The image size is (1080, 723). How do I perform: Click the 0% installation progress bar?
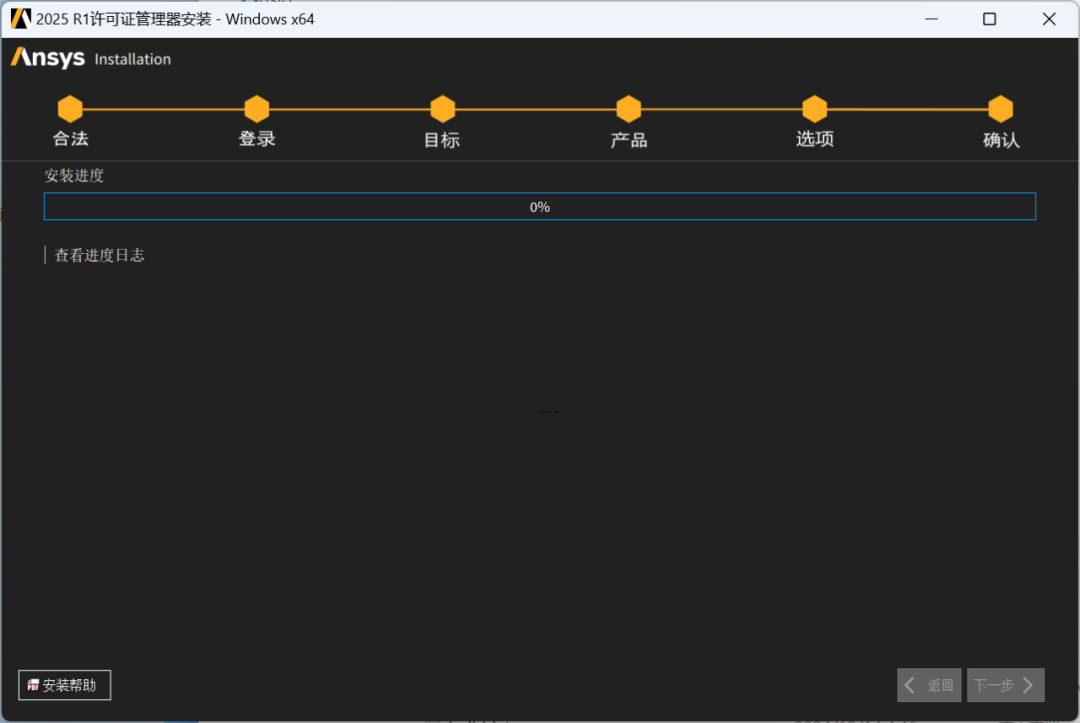(539, 207)
